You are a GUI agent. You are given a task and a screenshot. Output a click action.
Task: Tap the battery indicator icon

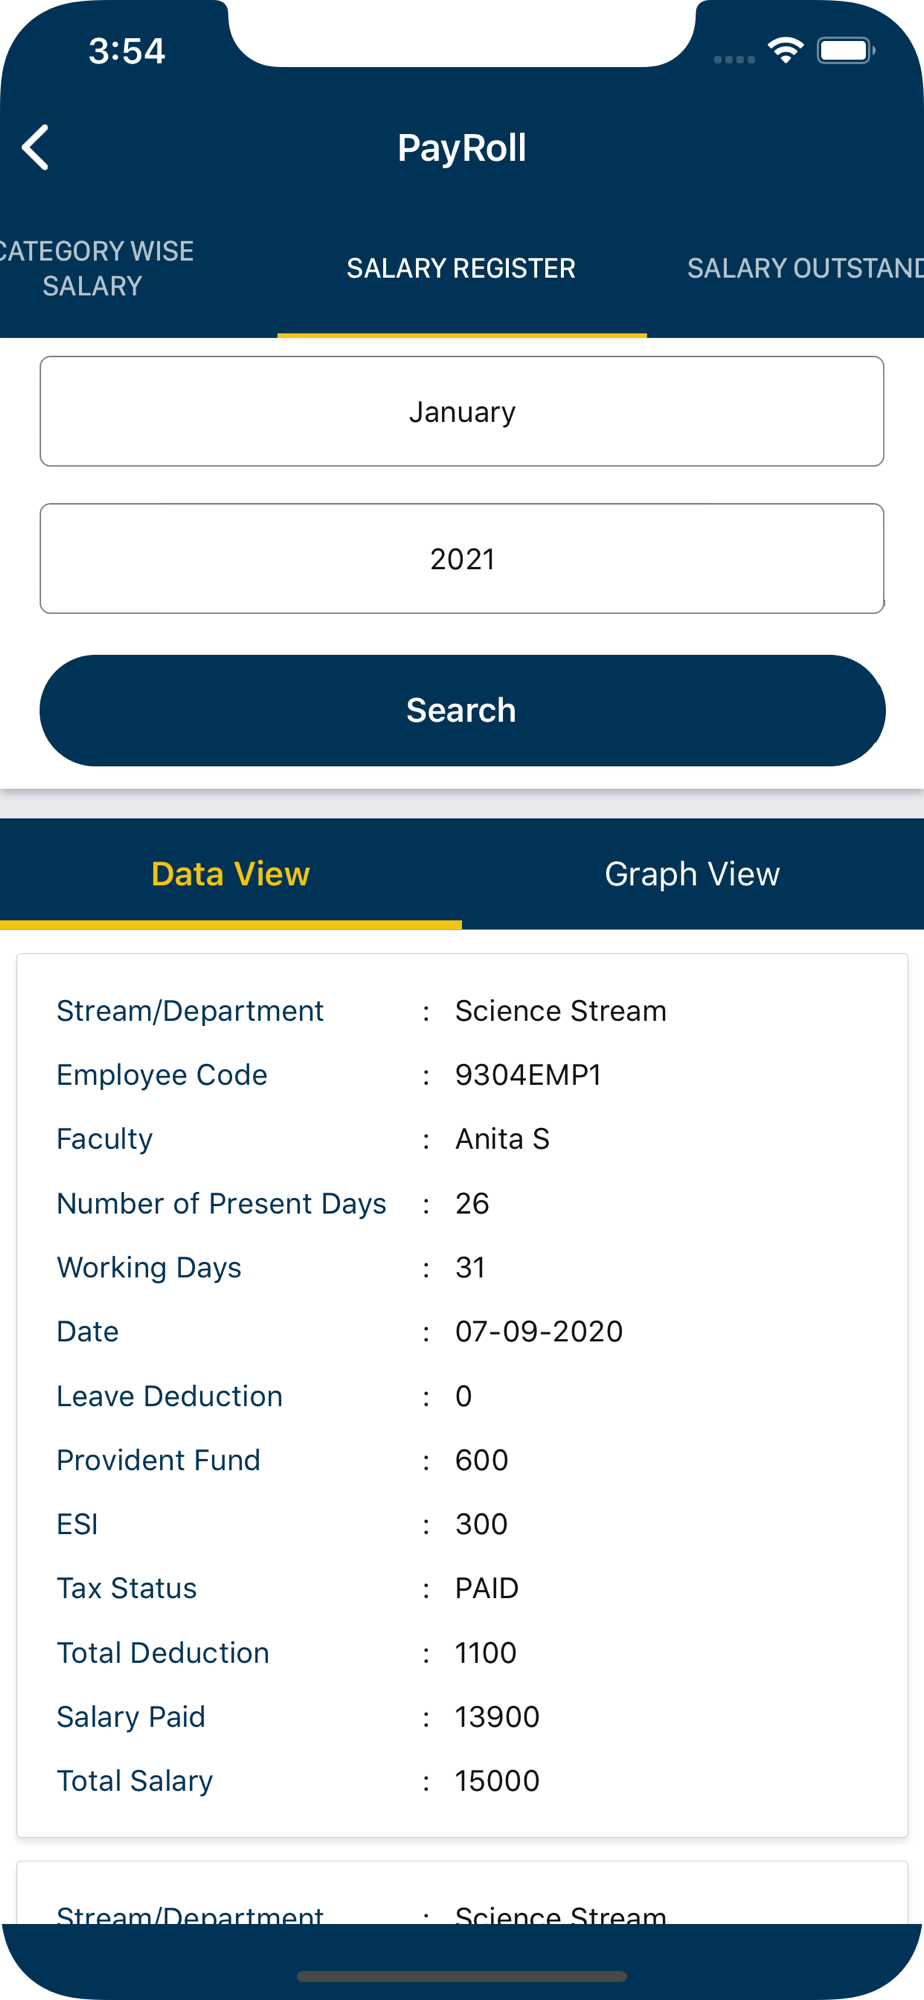846,50
